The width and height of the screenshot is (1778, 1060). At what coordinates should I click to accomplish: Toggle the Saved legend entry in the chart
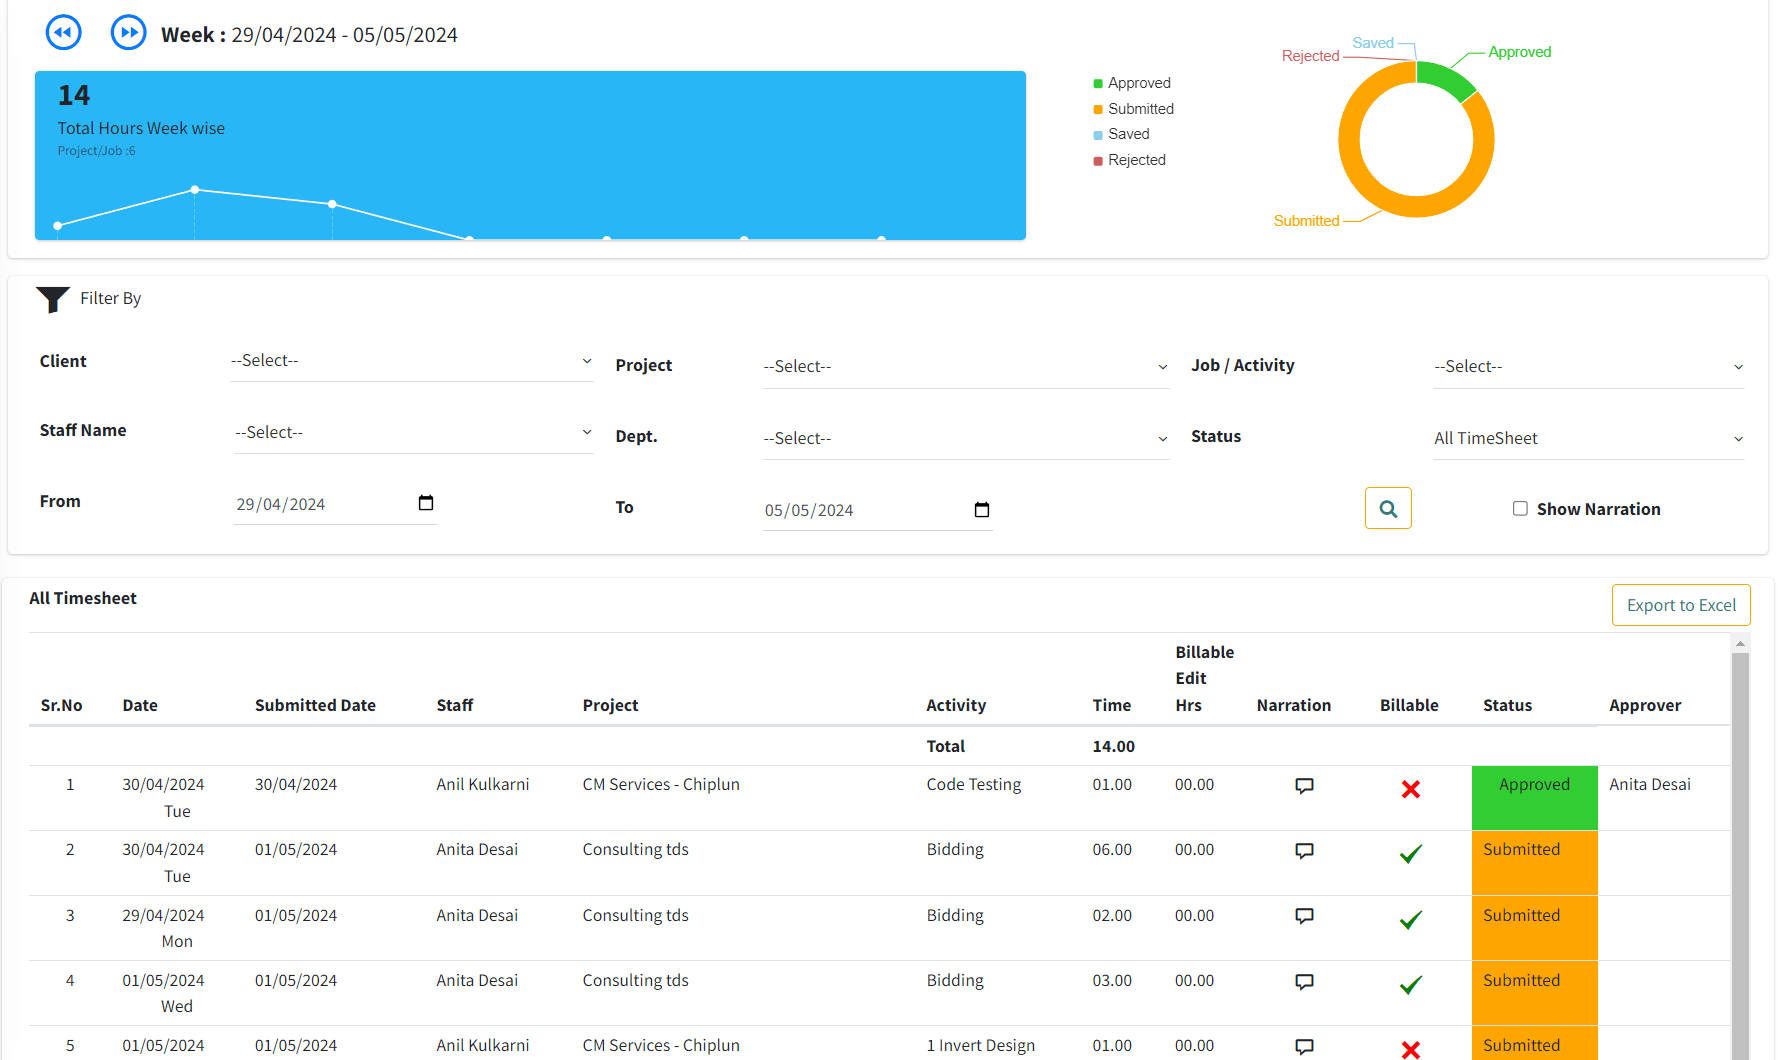(x=1121, y=134)
